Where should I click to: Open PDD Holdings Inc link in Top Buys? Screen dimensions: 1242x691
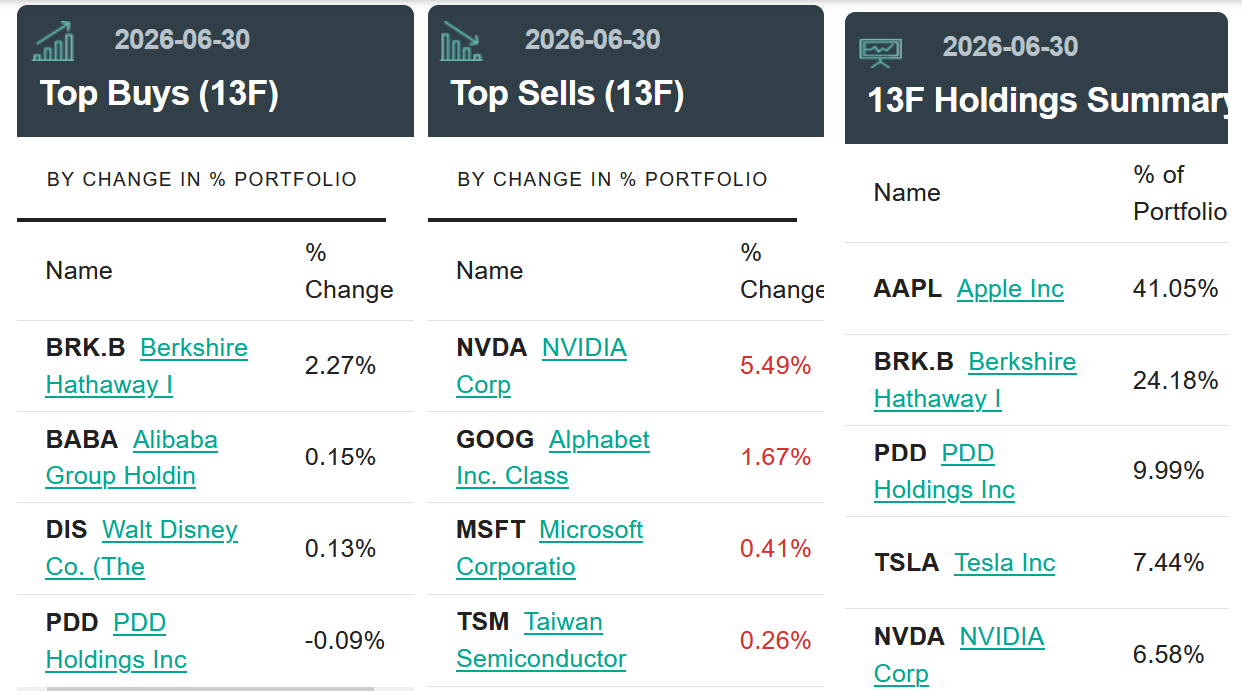pyautogui.click(x=116, y=641)
